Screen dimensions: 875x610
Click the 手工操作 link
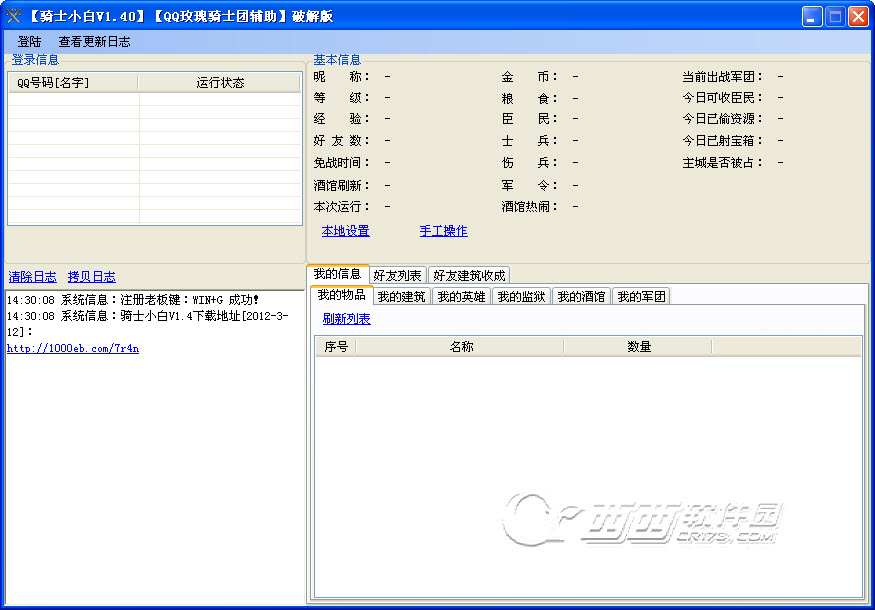[444, 230]
